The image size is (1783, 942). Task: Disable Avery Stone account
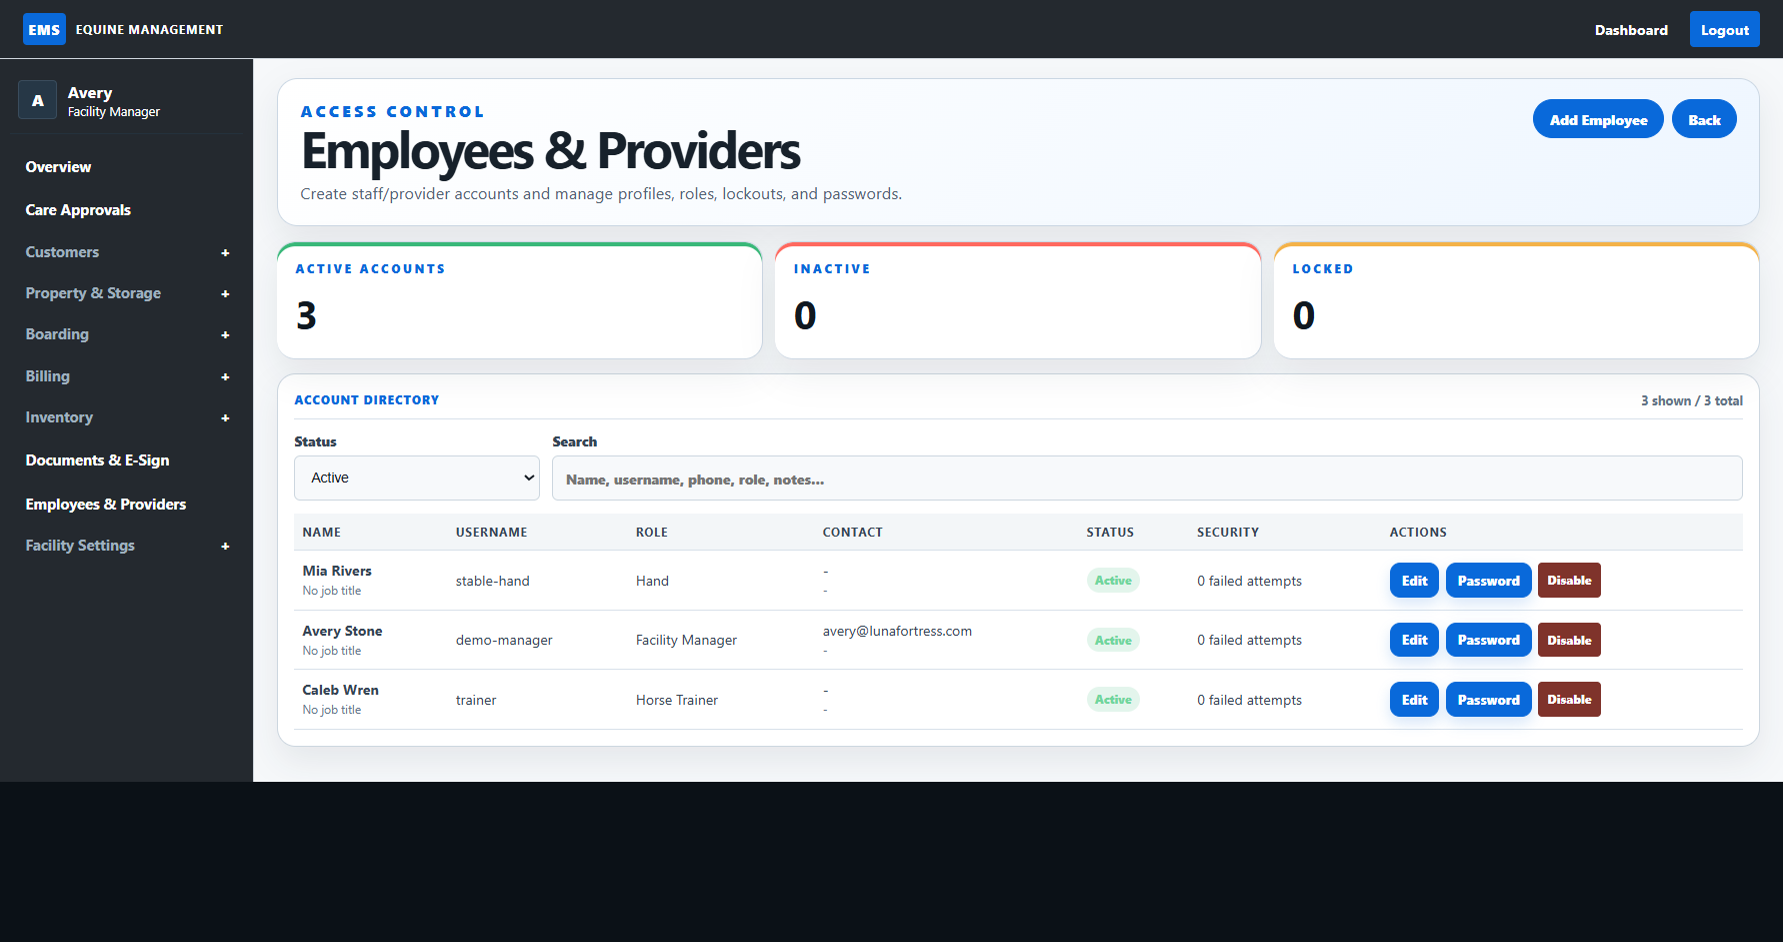tap(1569, 640)
